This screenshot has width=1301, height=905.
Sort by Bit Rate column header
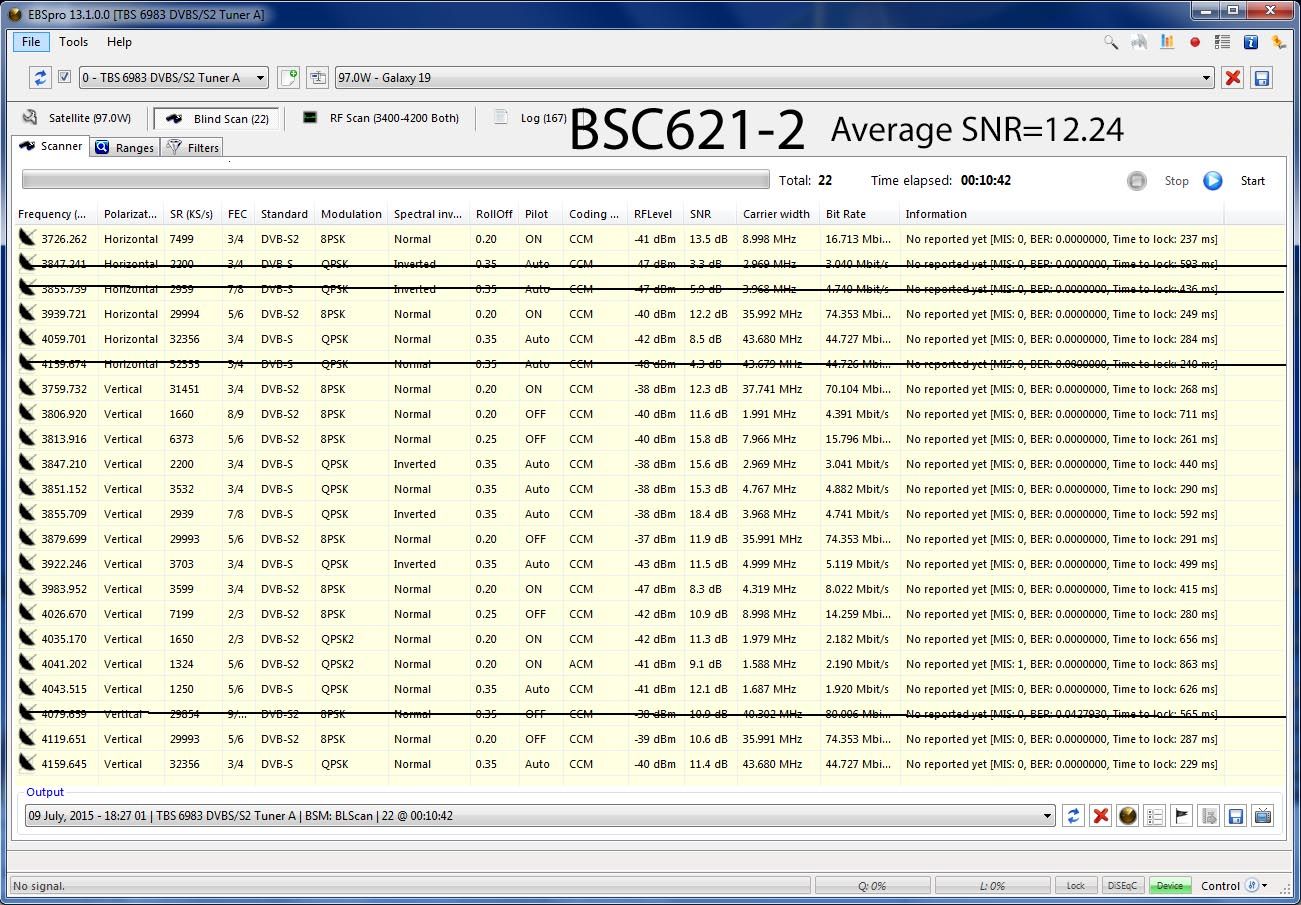858,214
